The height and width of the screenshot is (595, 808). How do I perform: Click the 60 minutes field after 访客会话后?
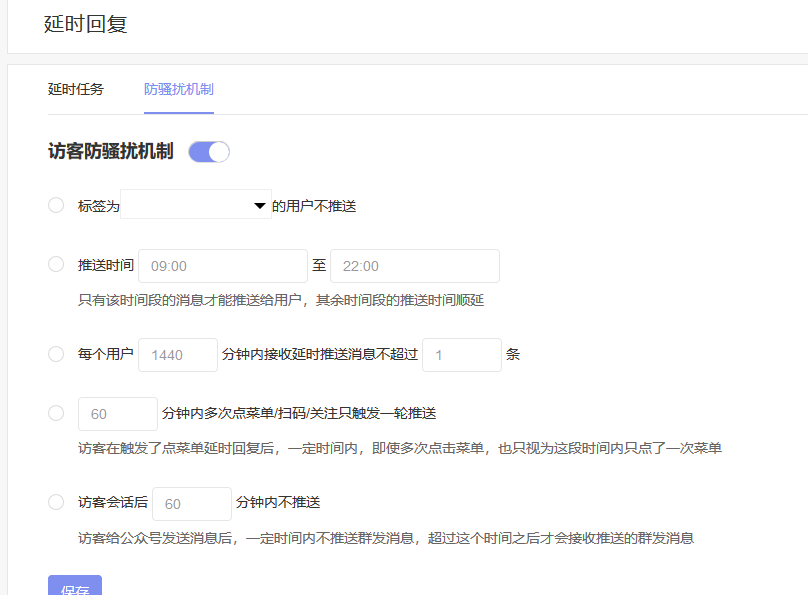[x=192, y=504]
